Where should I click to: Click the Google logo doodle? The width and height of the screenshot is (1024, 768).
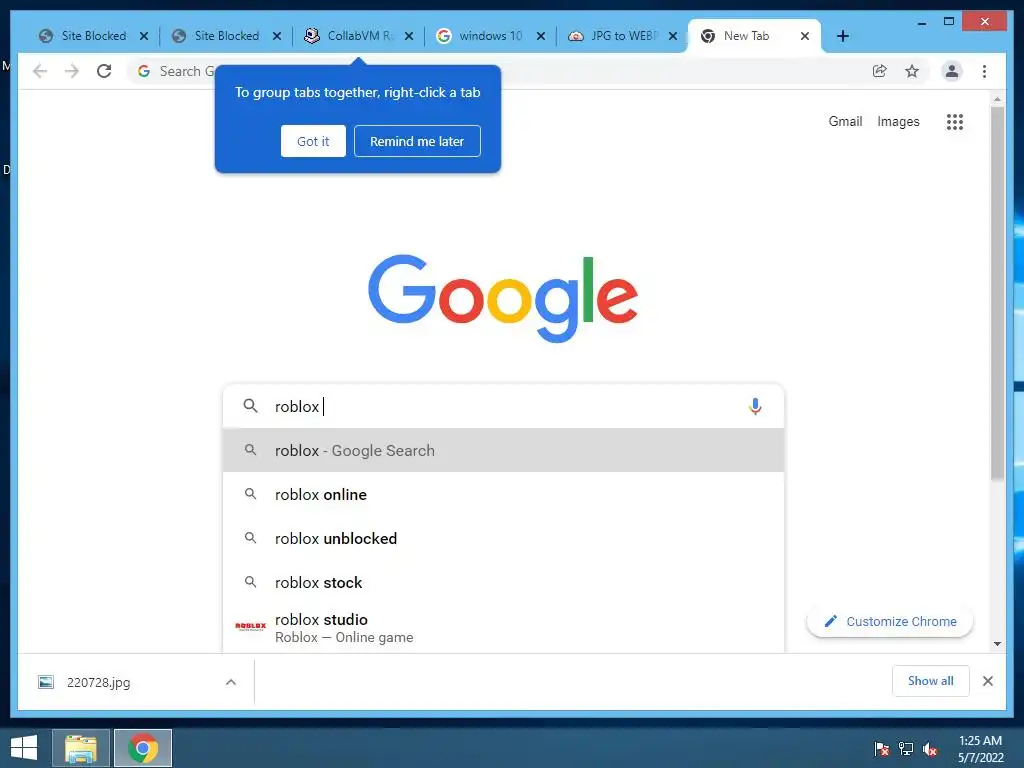(503, 298)
